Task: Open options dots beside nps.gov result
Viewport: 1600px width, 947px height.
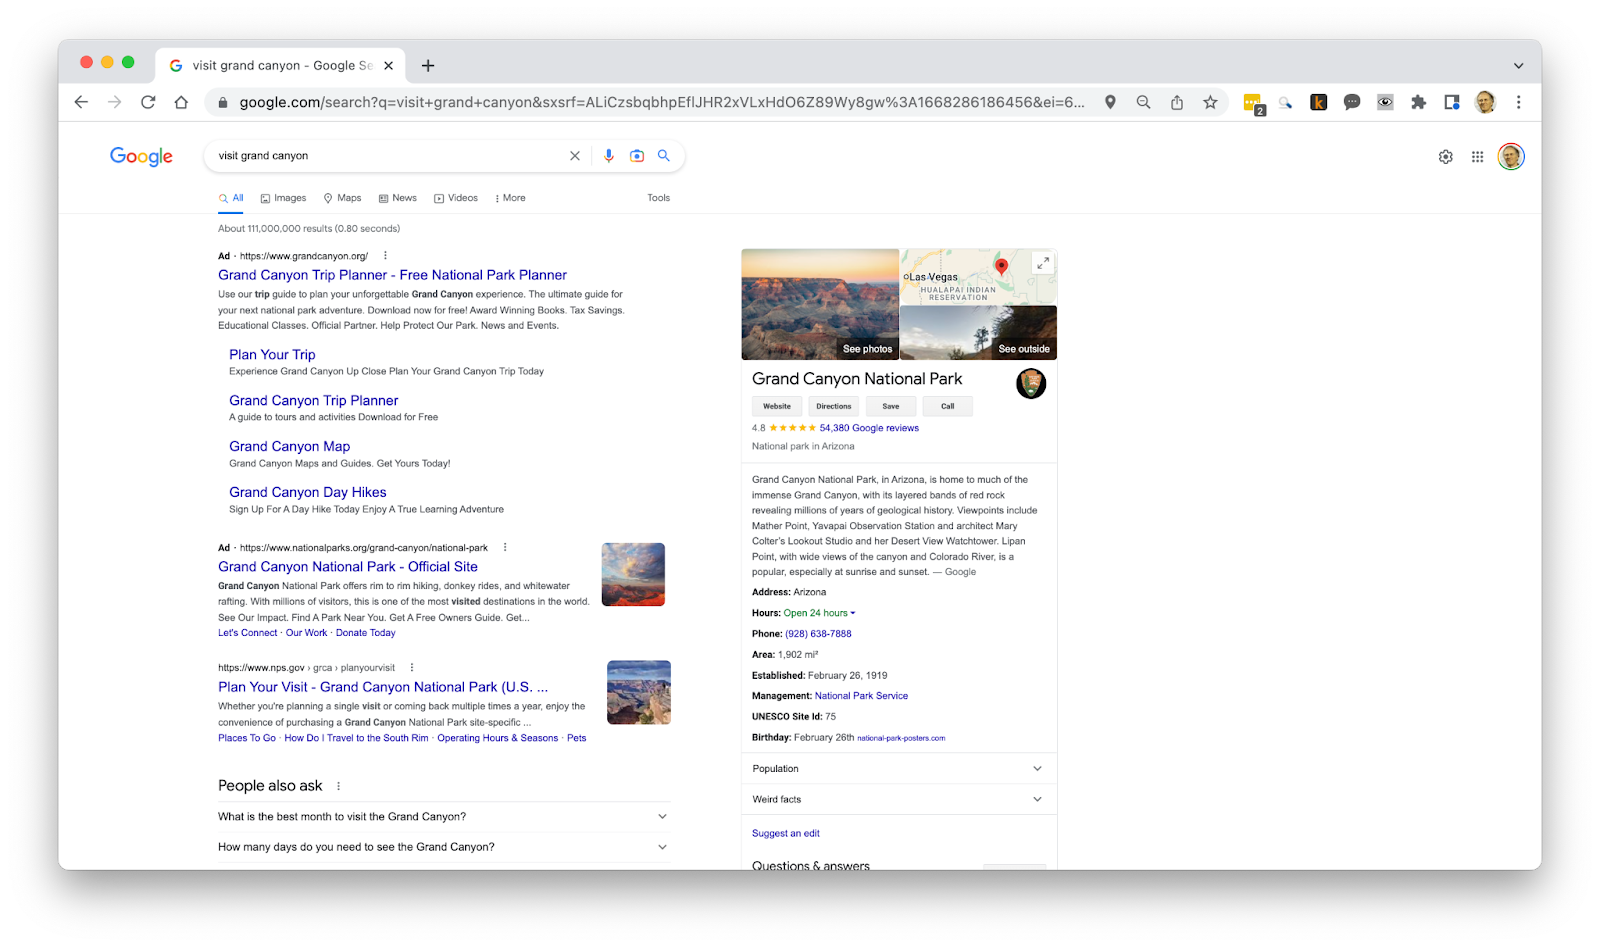Action: coord(412,668)
